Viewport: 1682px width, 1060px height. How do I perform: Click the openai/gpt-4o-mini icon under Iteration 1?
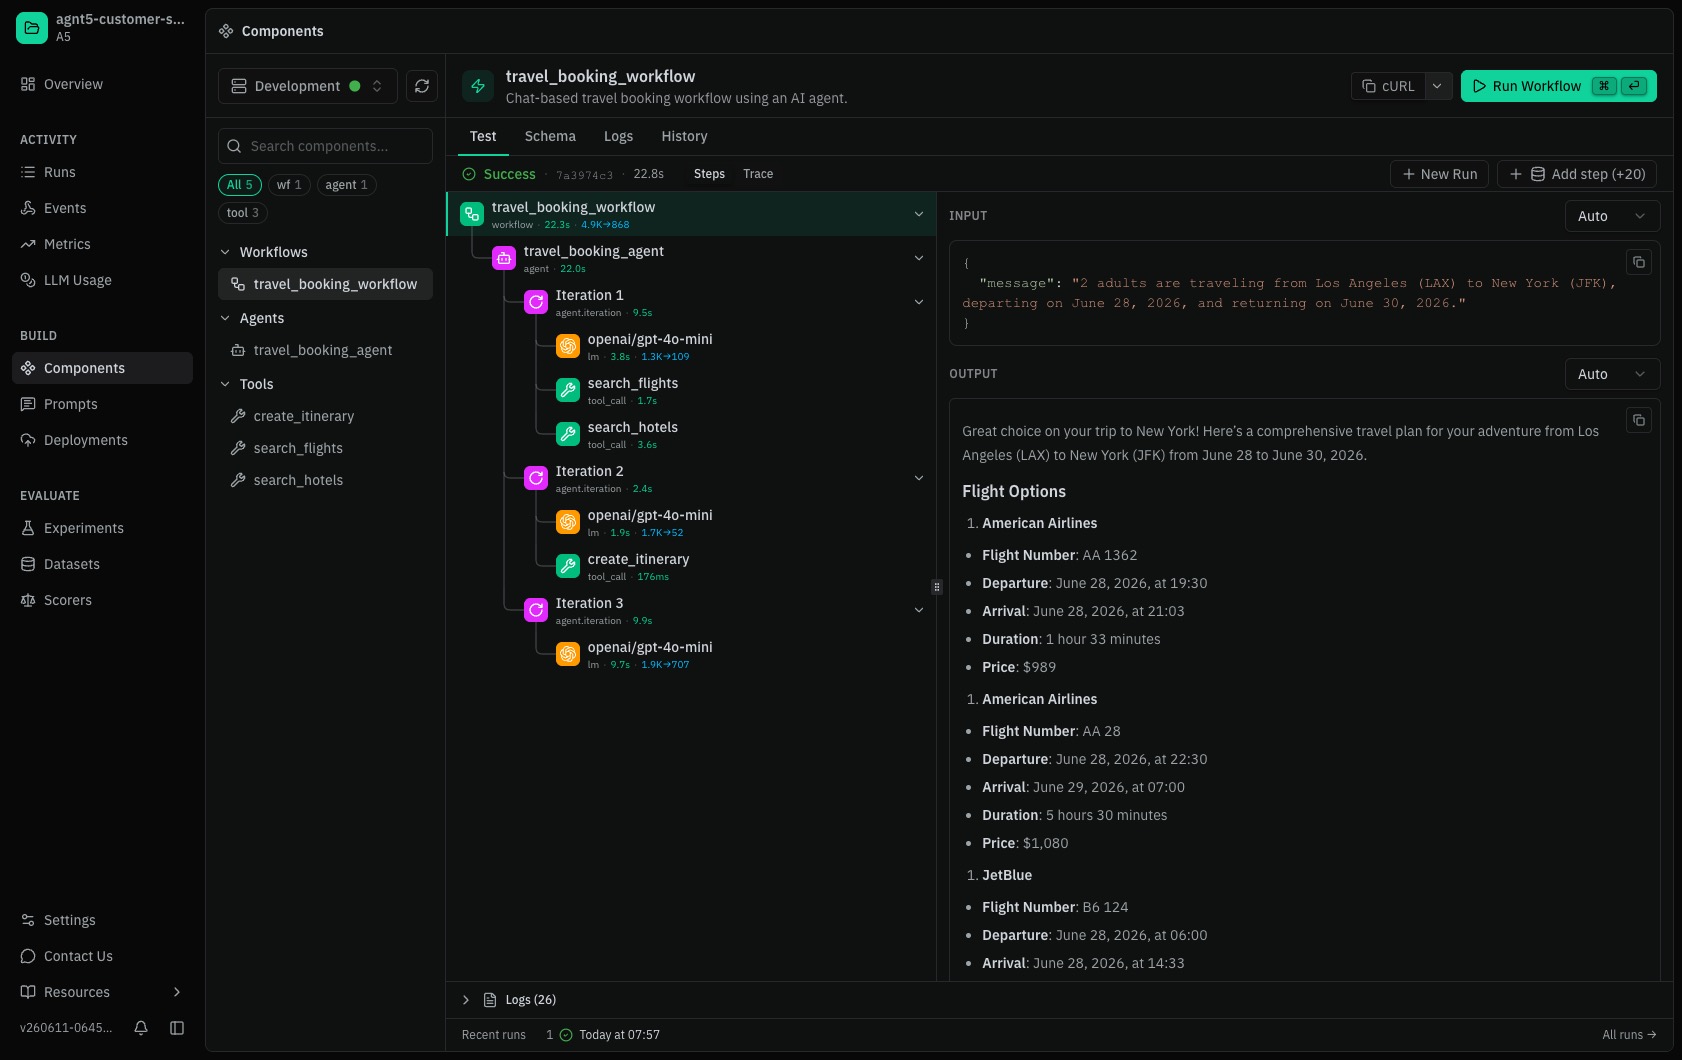pyautogui.click(x=568, y=346)
